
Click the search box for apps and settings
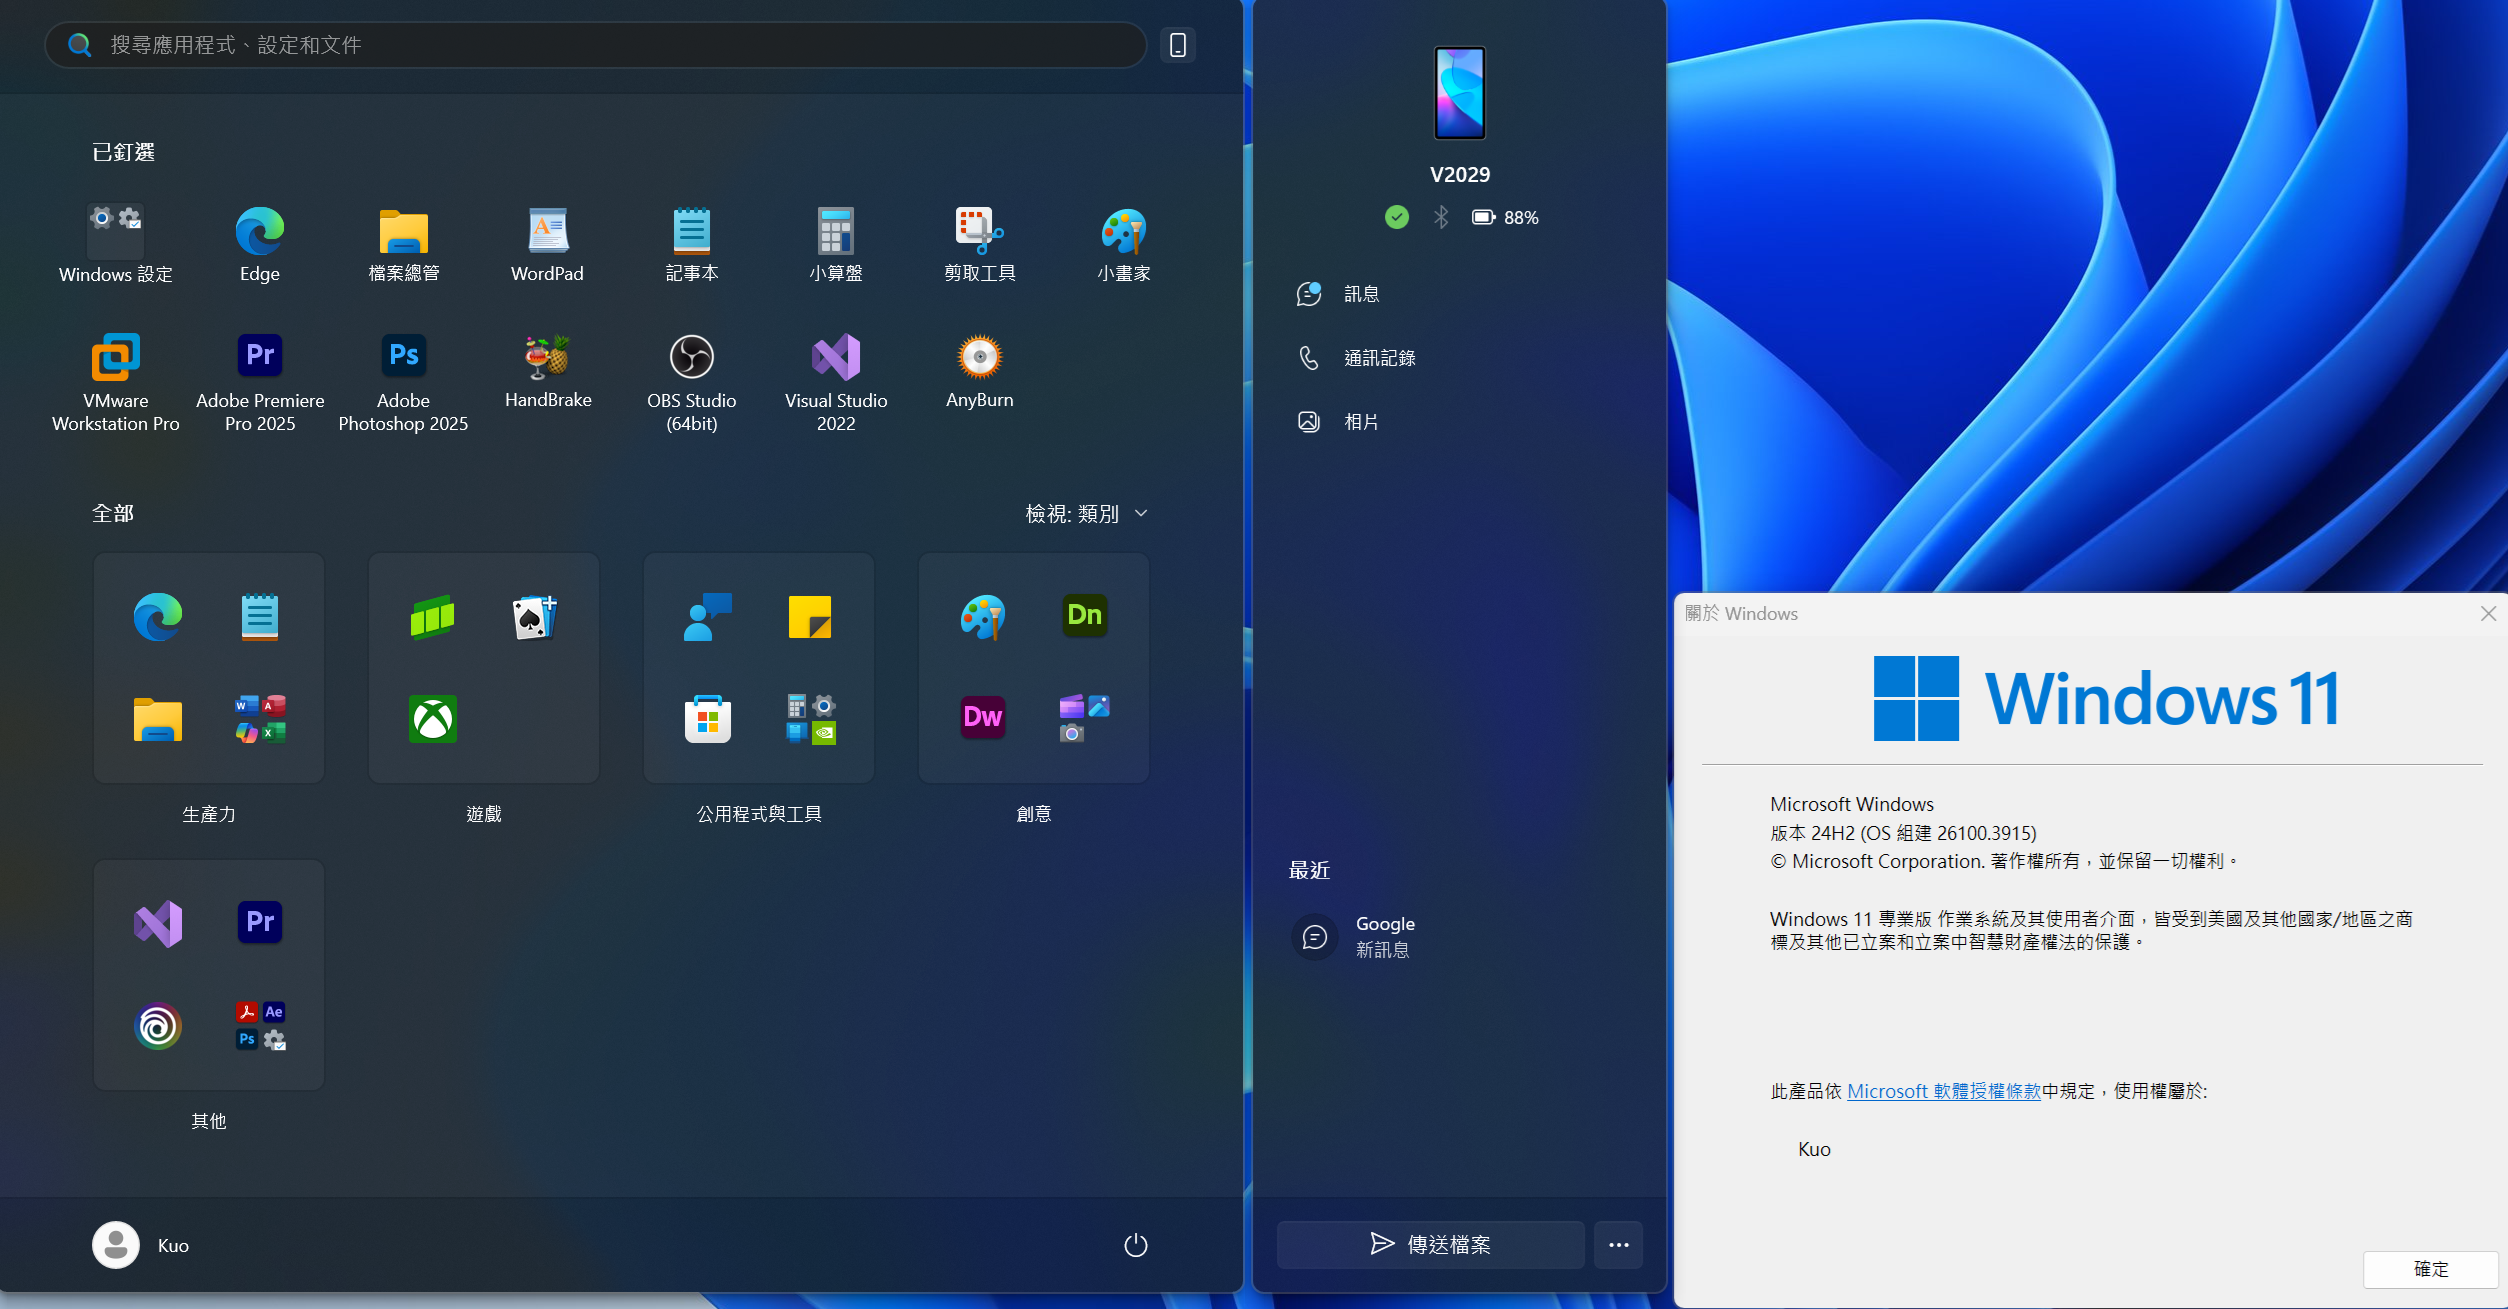point(596,45)
